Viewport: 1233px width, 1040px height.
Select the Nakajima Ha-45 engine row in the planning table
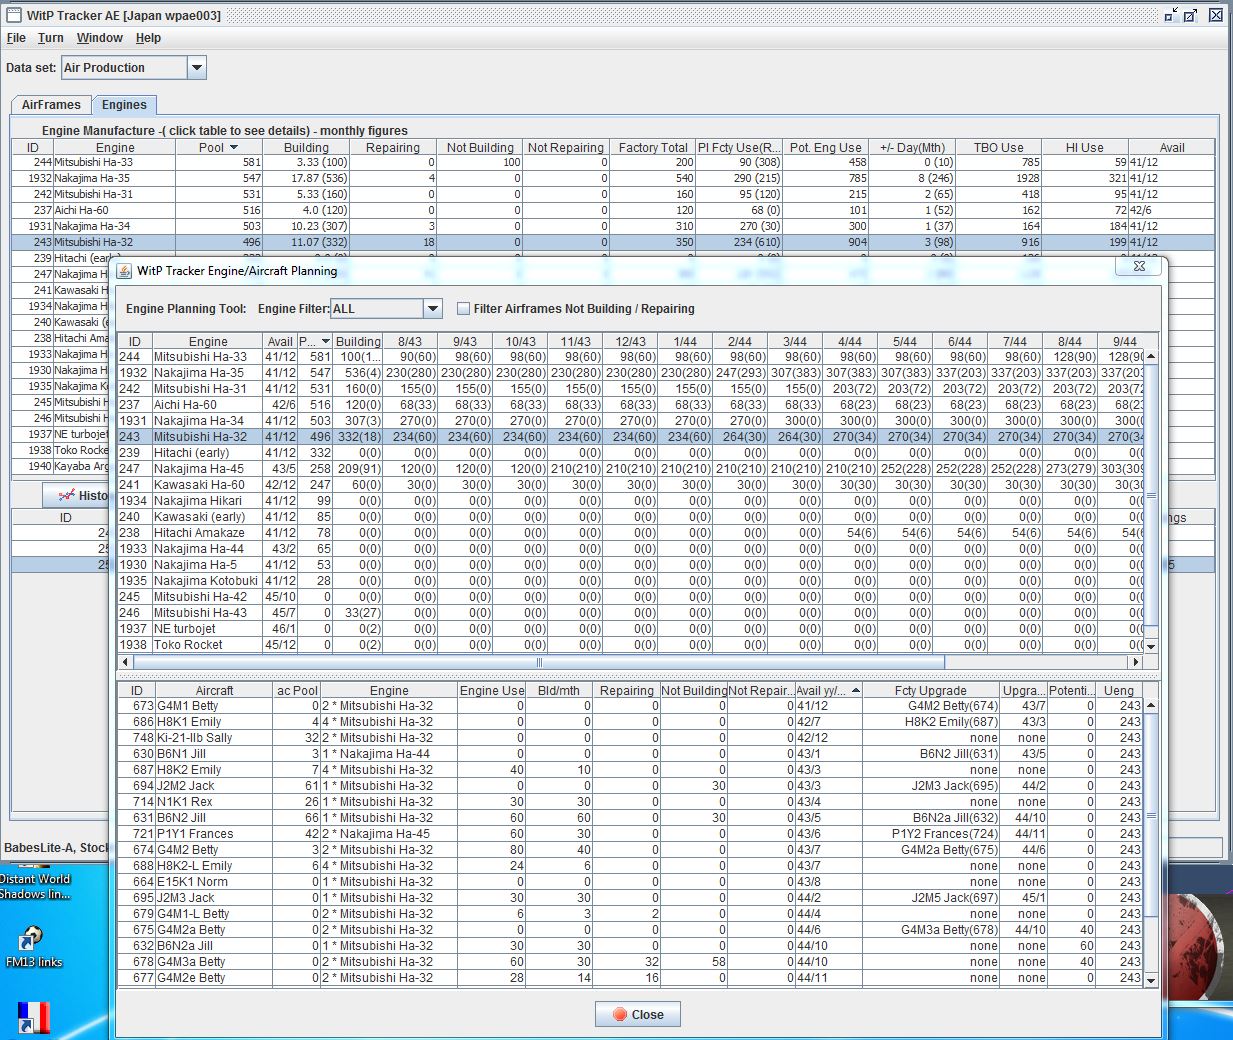630,469
